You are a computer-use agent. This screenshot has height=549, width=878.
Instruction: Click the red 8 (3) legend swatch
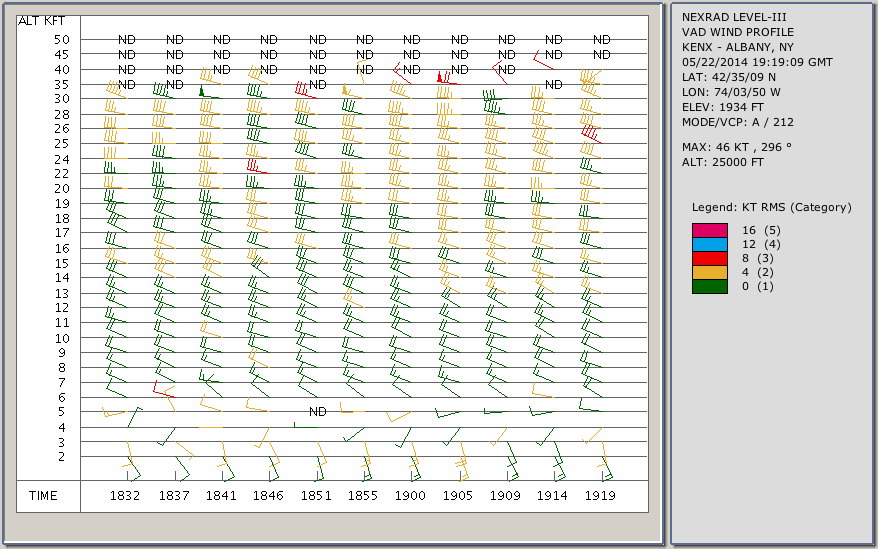pyautogui.click(x=709, y=258)
